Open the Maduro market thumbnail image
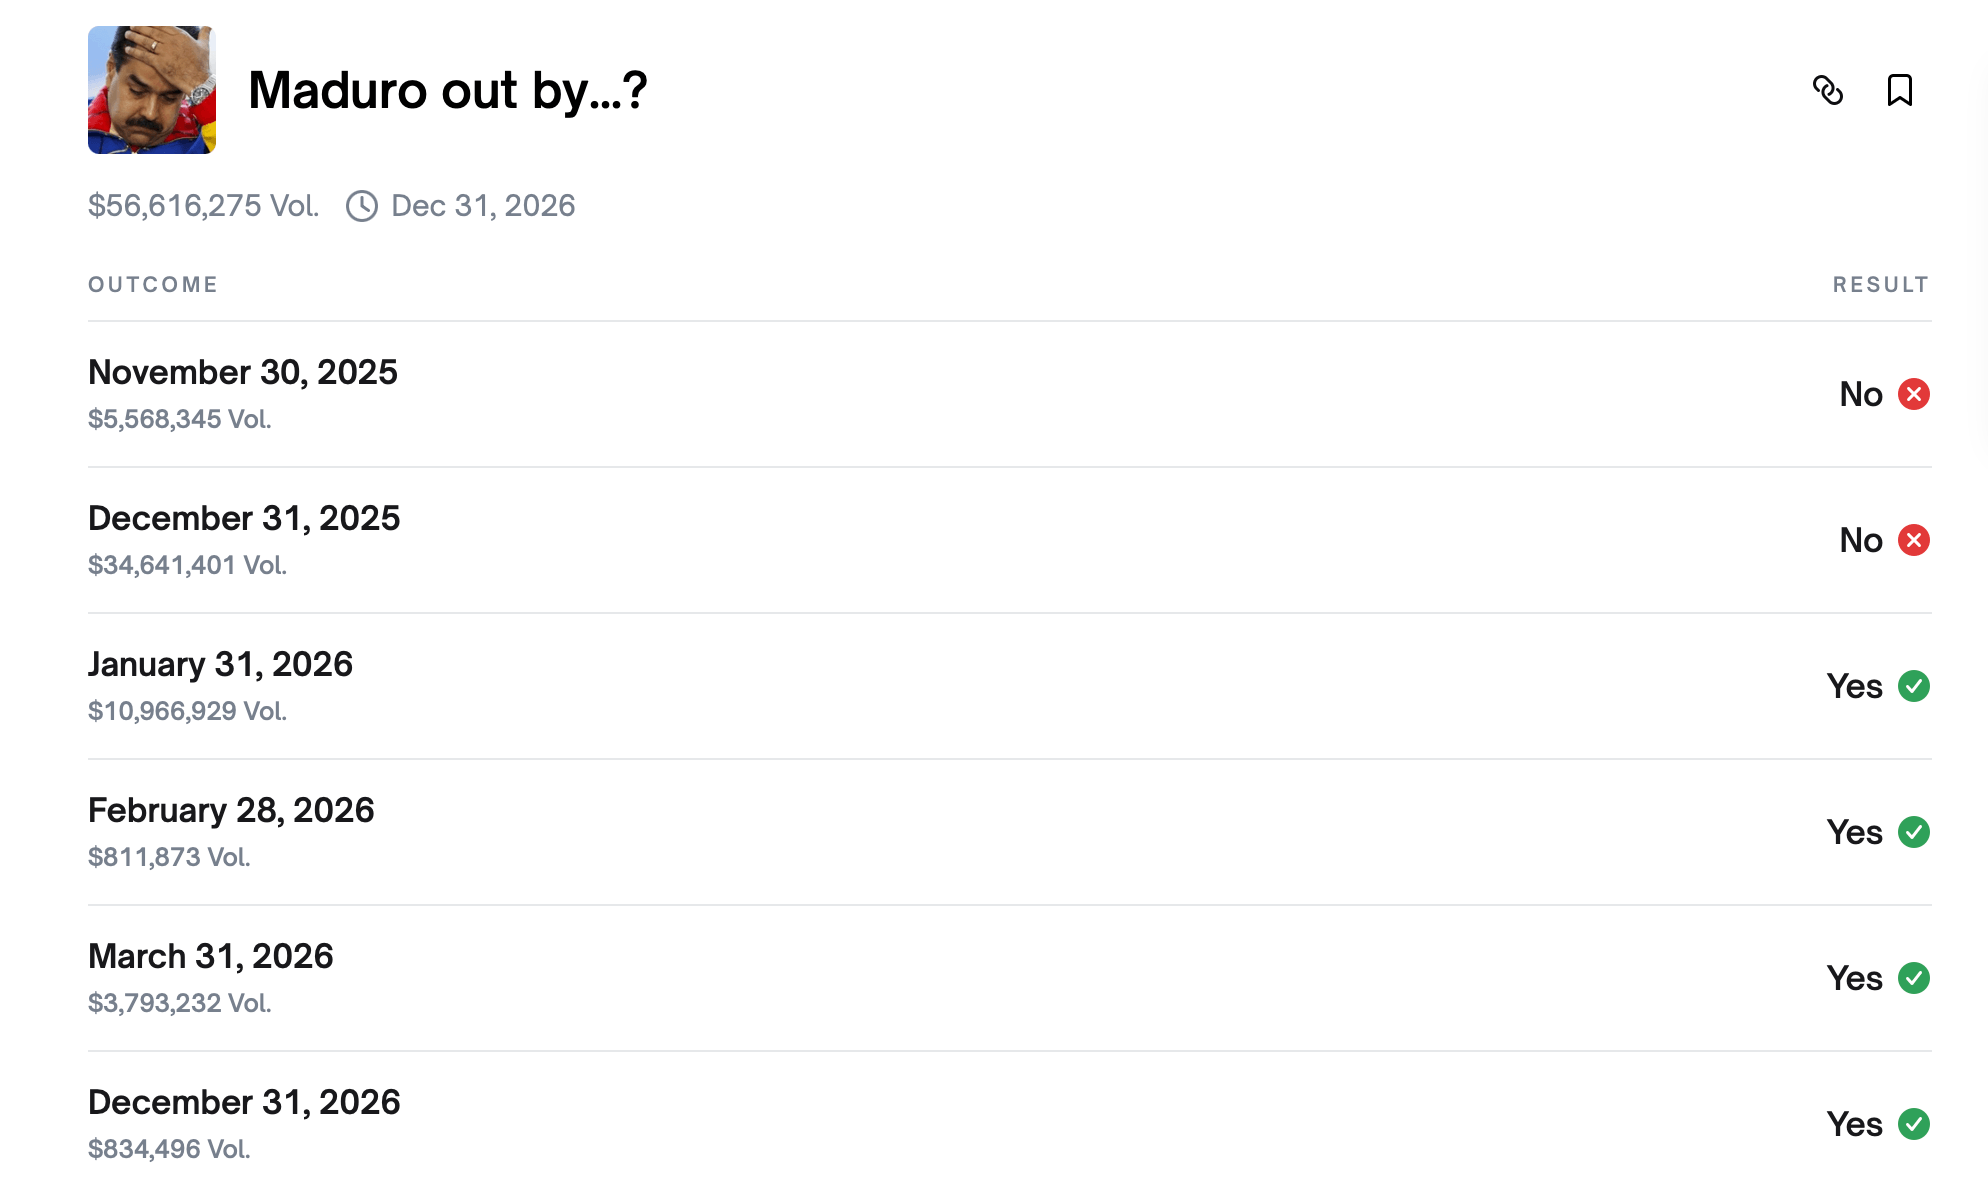The height and width of the screenshot is (1190, 1988). pos(152,90)
